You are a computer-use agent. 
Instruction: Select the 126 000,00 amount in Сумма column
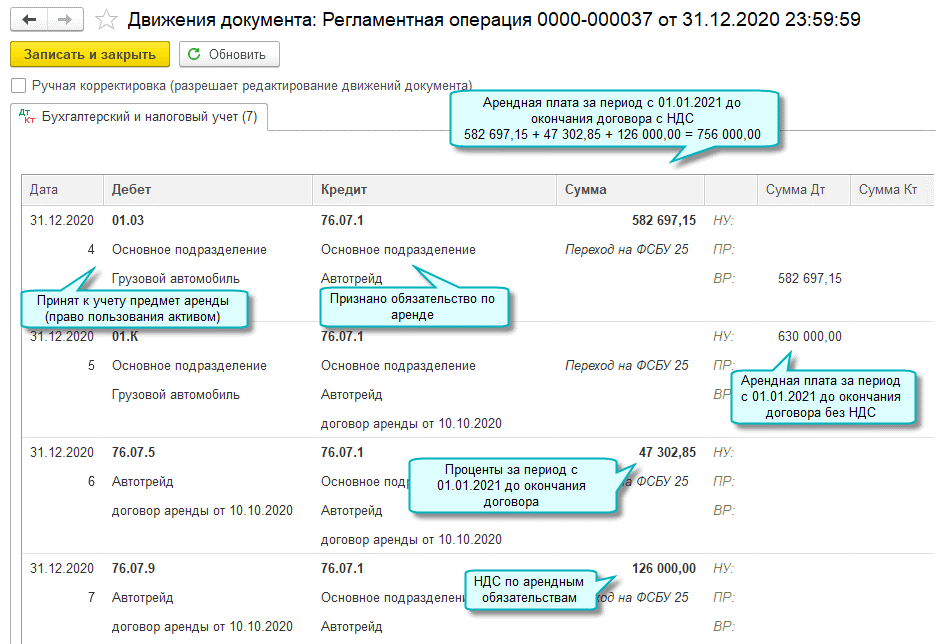[663, 569]
